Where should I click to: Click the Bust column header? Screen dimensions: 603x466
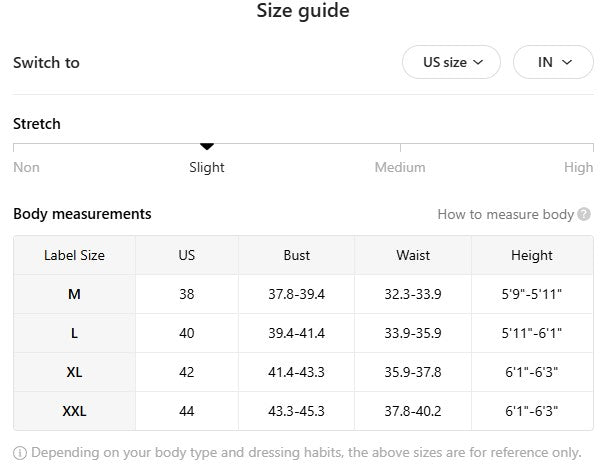(297, 255)
